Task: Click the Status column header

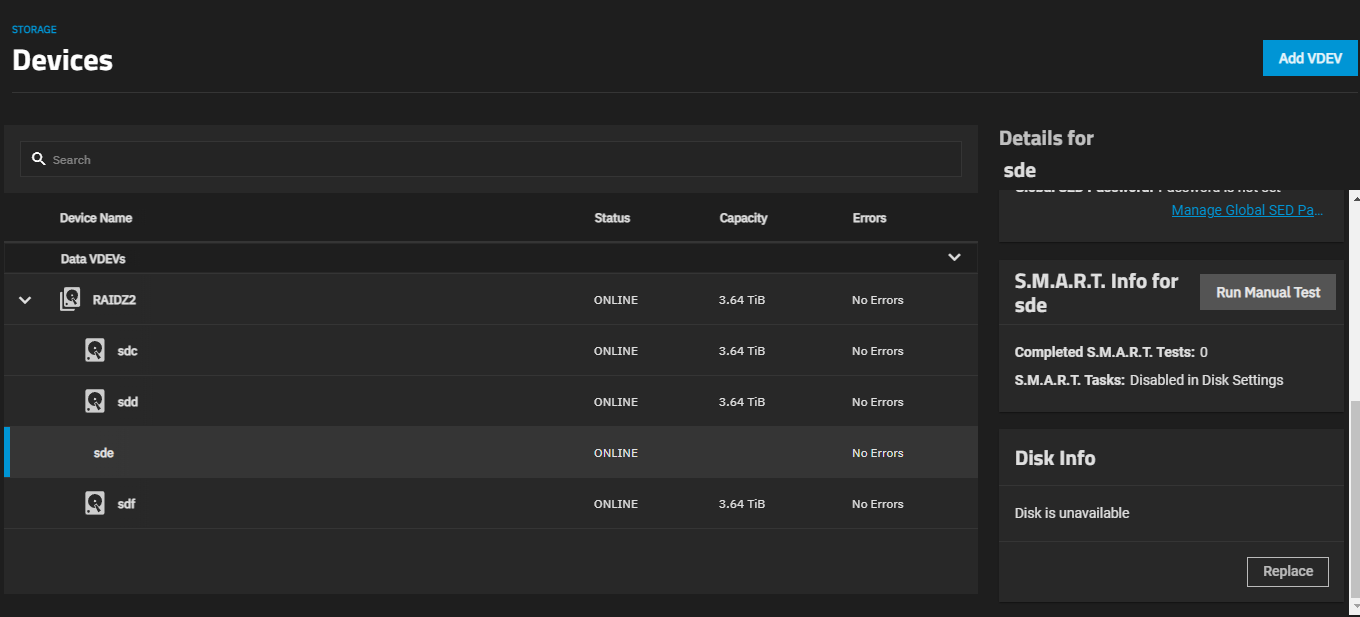Action: [612, 218]
